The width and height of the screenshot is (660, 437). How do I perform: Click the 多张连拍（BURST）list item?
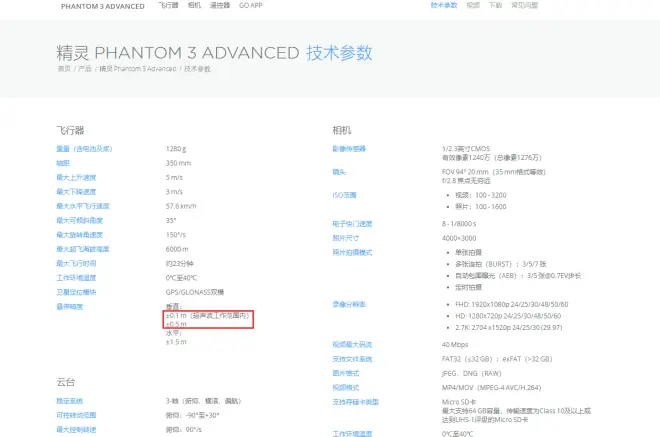[501, 264]
